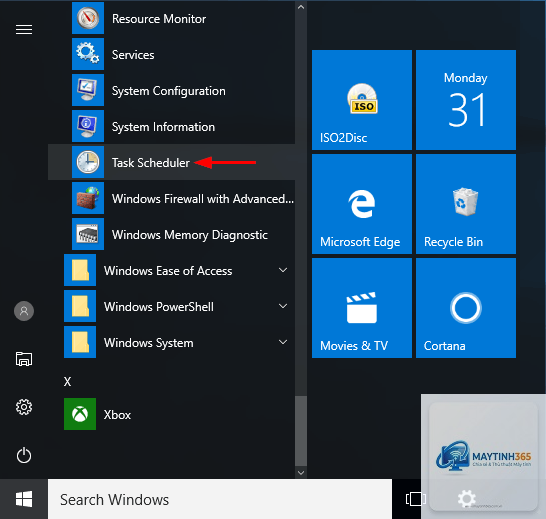Open System Information icon
The height and width of the screenshot is (519, 546).
tap(88, 126)
